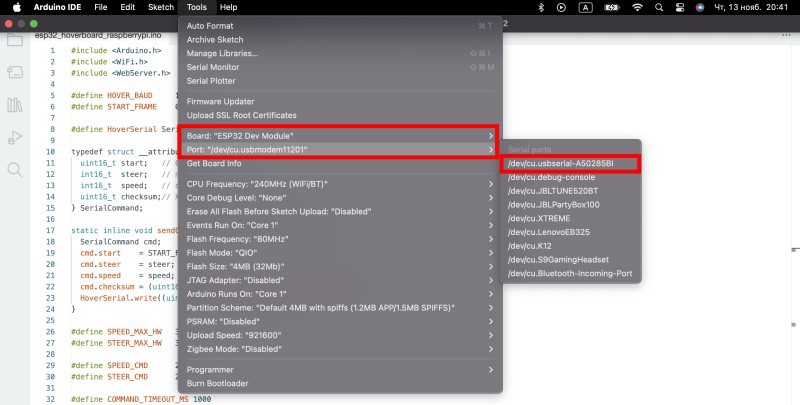Open Spotlight search in menu bar

point(659,7)
